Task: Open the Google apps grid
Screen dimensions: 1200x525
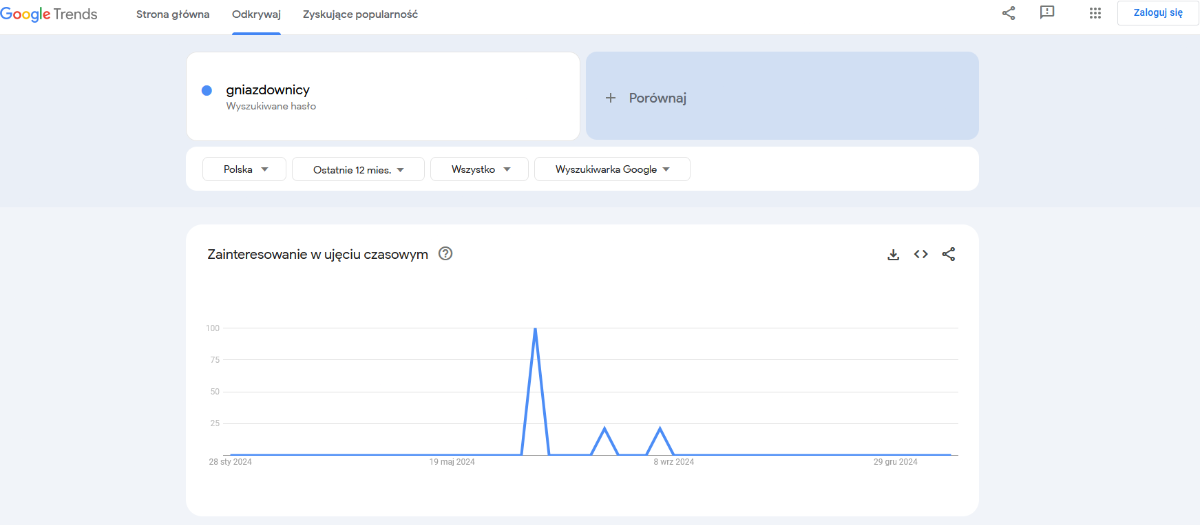Action: click(x=1095, y=13)
